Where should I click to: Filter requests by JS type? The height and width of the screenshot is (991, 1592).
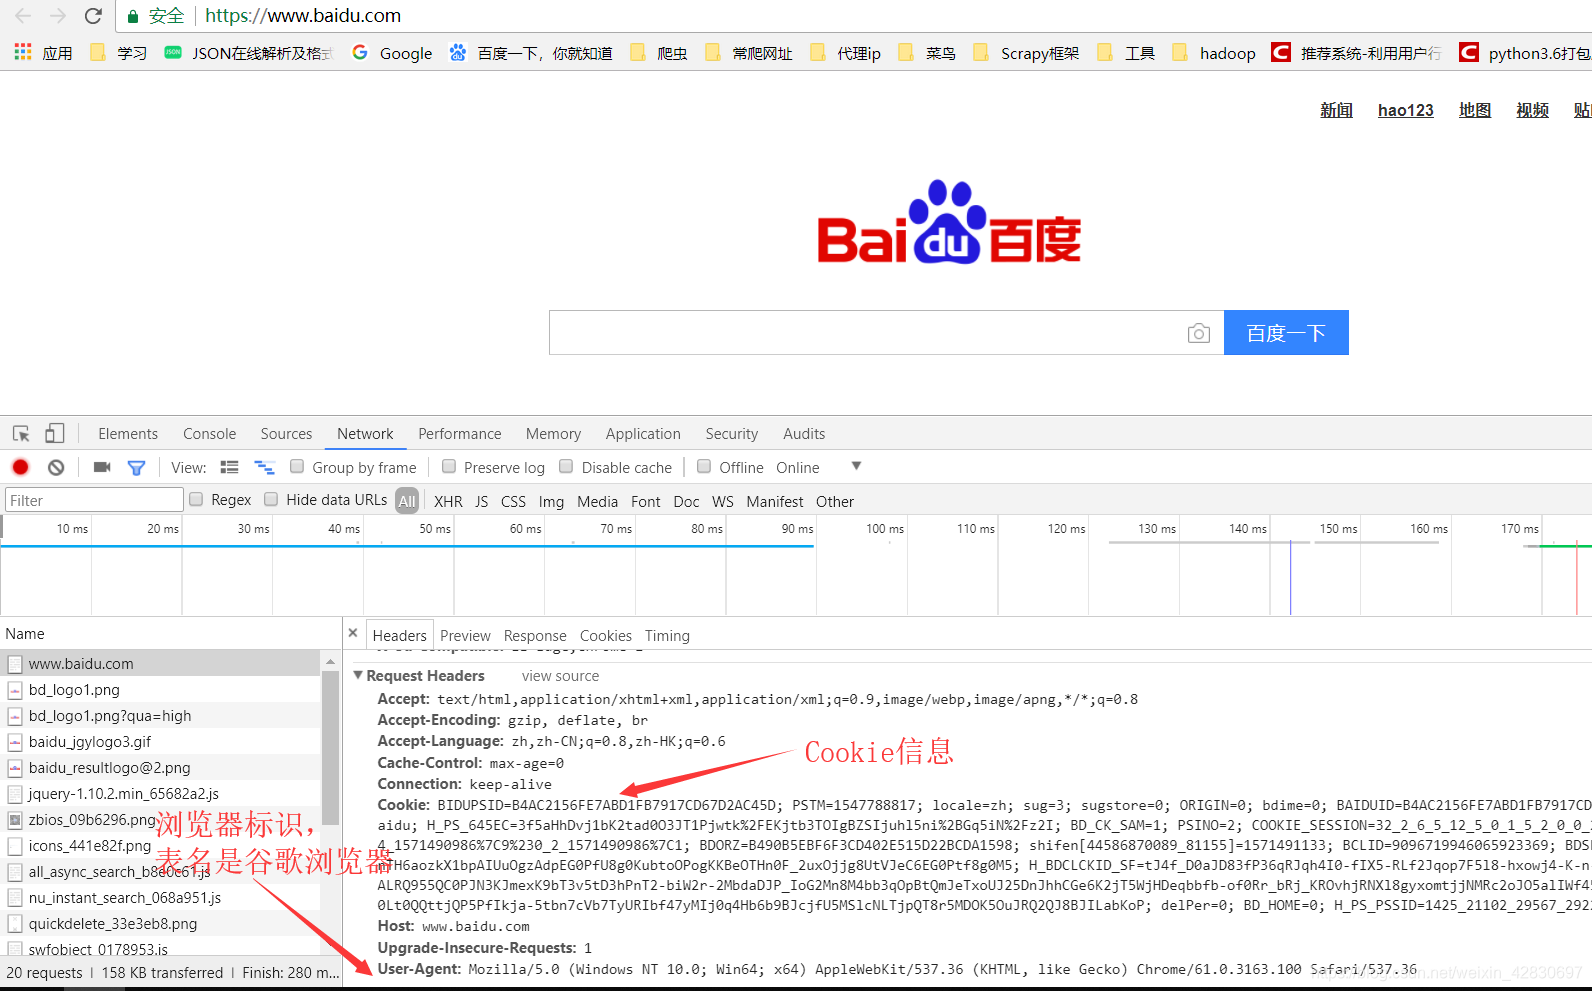pyautogui.click(x=481, y=501)
